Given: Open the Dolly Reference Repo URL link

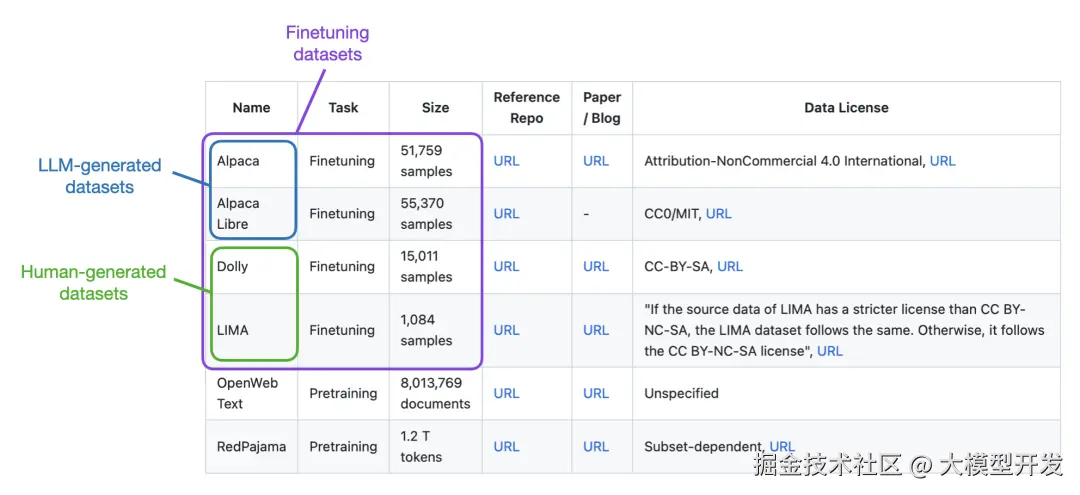Looking at the screenshot, I should pos(506,267).
